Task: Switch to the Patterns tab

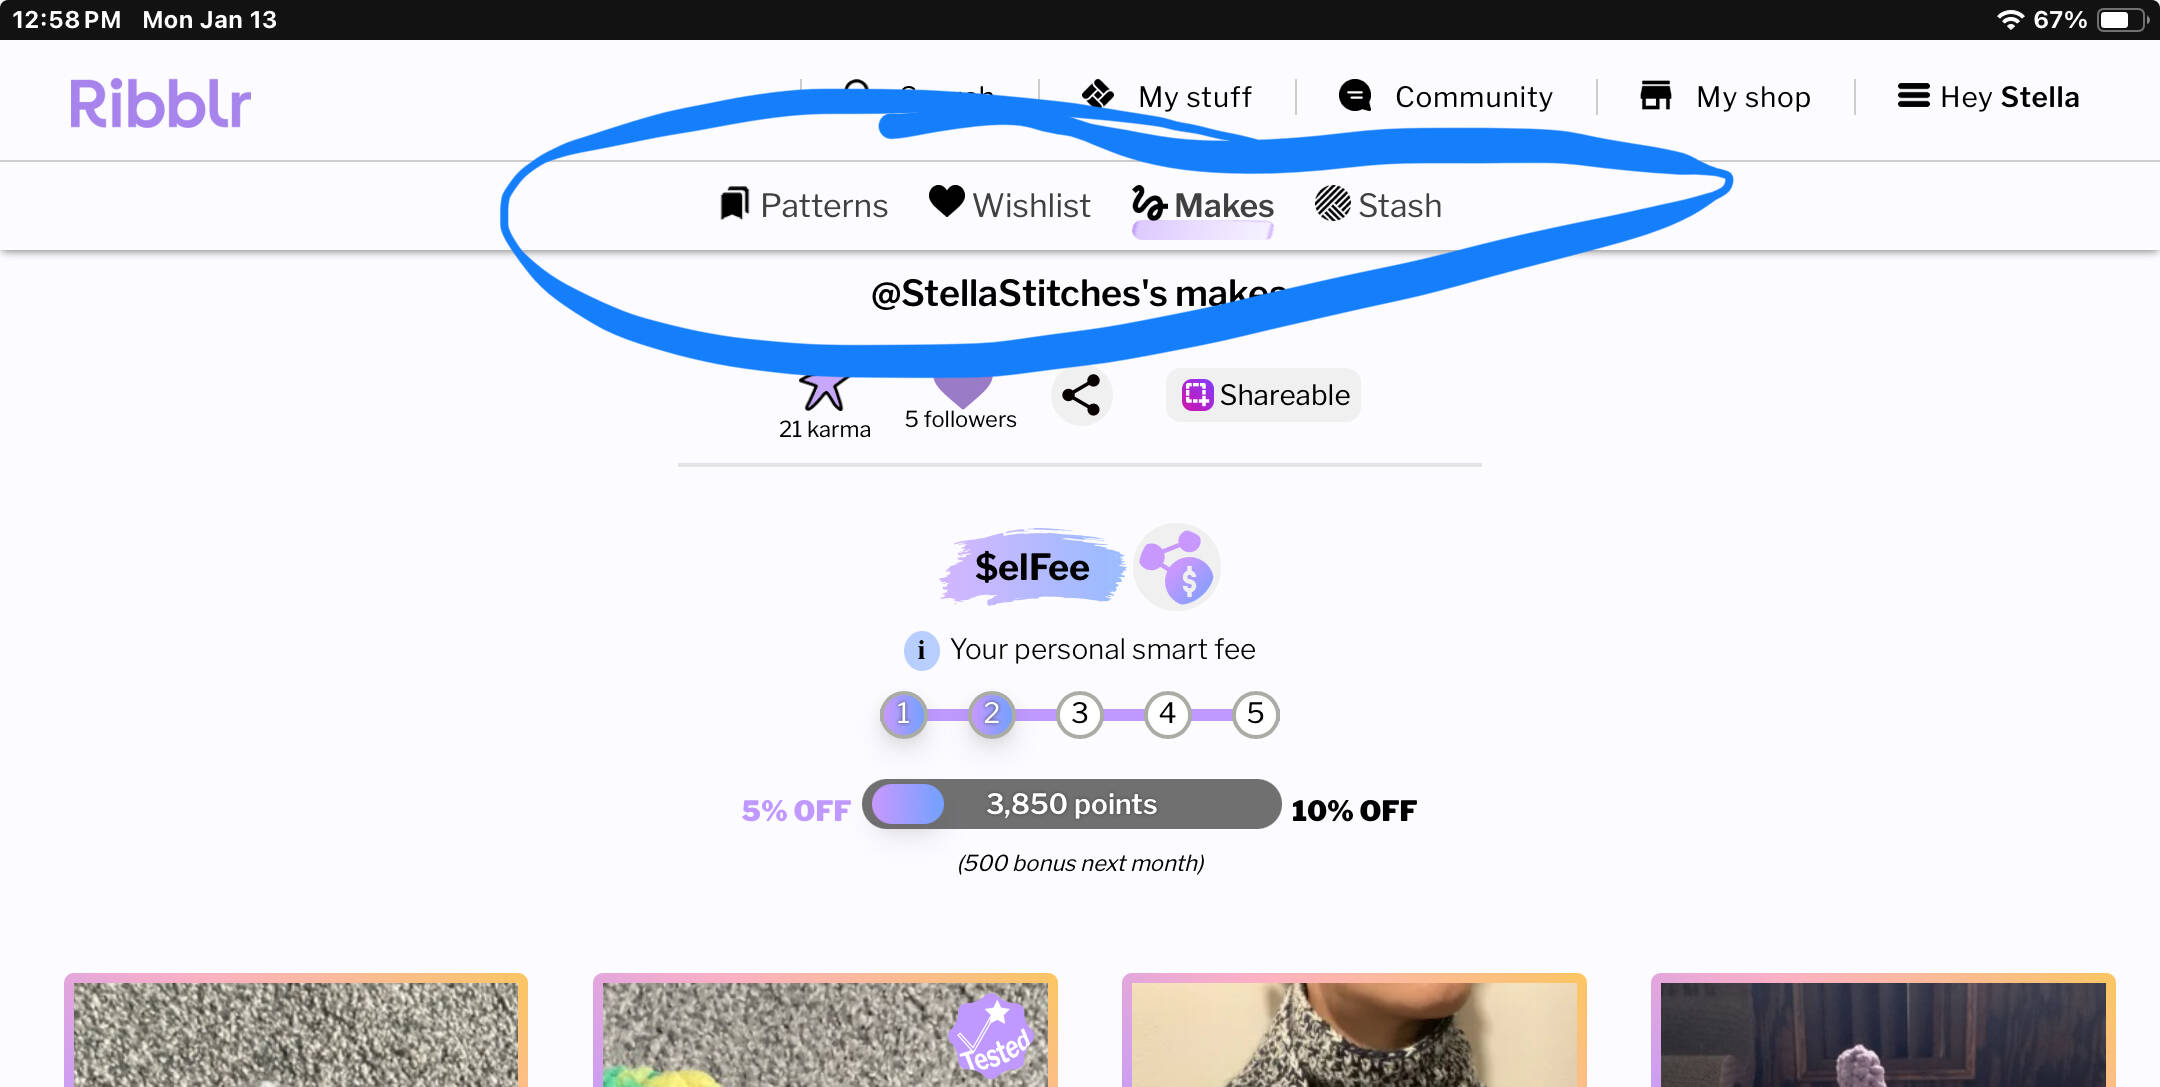Action: click(804, 205)
